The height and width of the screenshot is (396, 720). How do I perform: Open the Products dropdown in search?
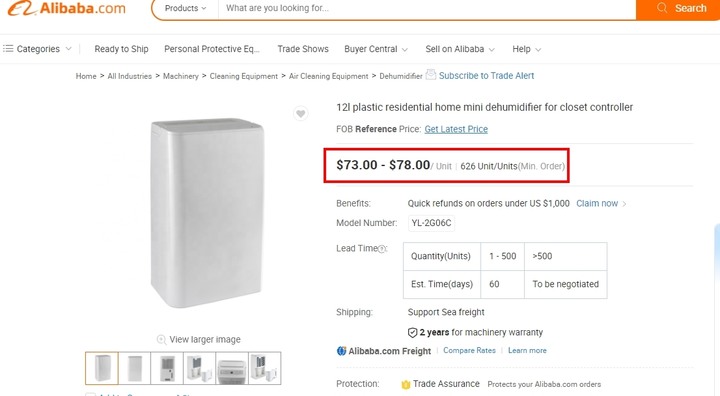(186, 8)
